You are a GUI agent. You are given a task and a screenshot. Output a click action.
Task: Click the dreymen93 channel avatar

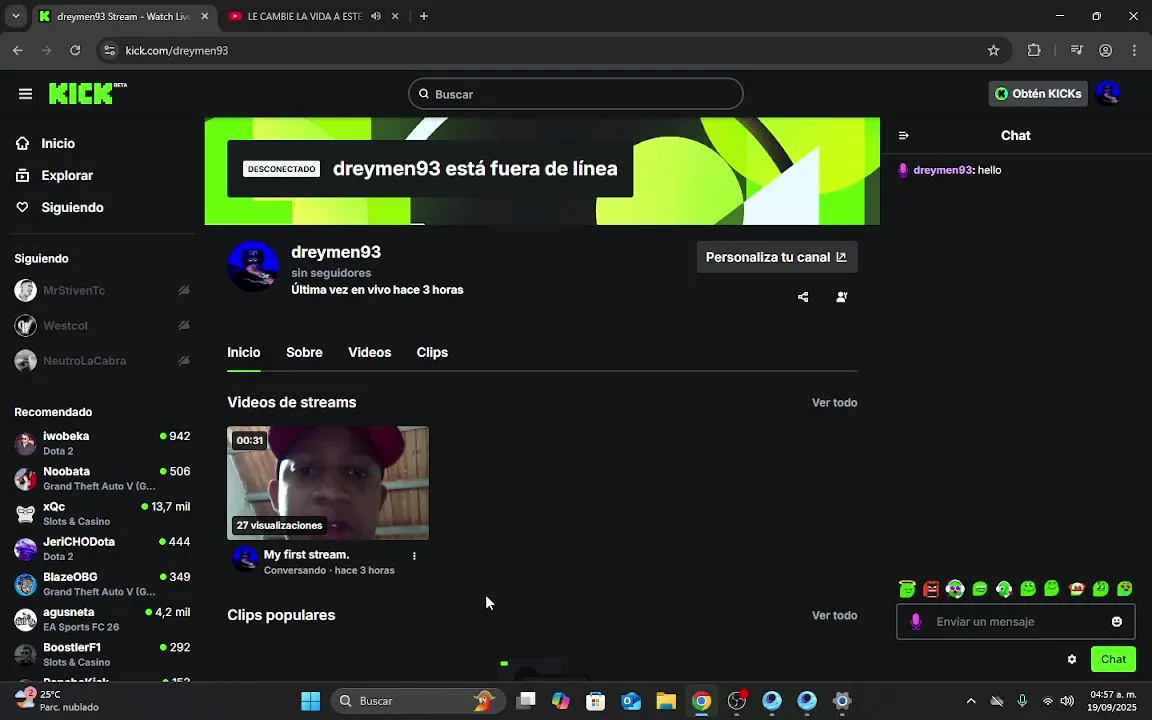[x=253, y=266]
